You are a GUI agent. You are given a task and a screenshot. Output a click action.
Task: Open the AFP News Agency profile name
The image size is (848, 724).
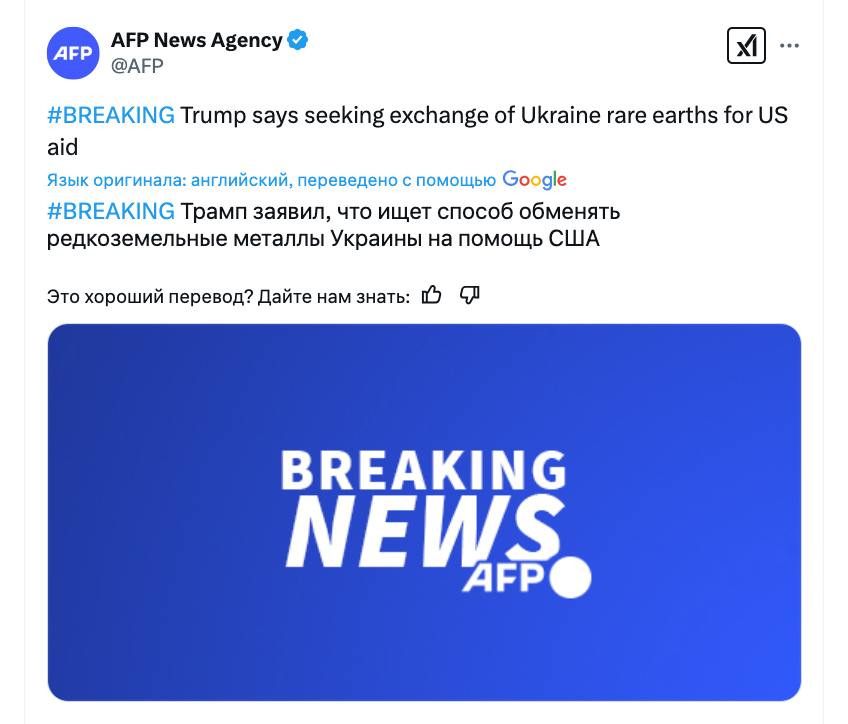pyautogui.click(x=196, y=40)
